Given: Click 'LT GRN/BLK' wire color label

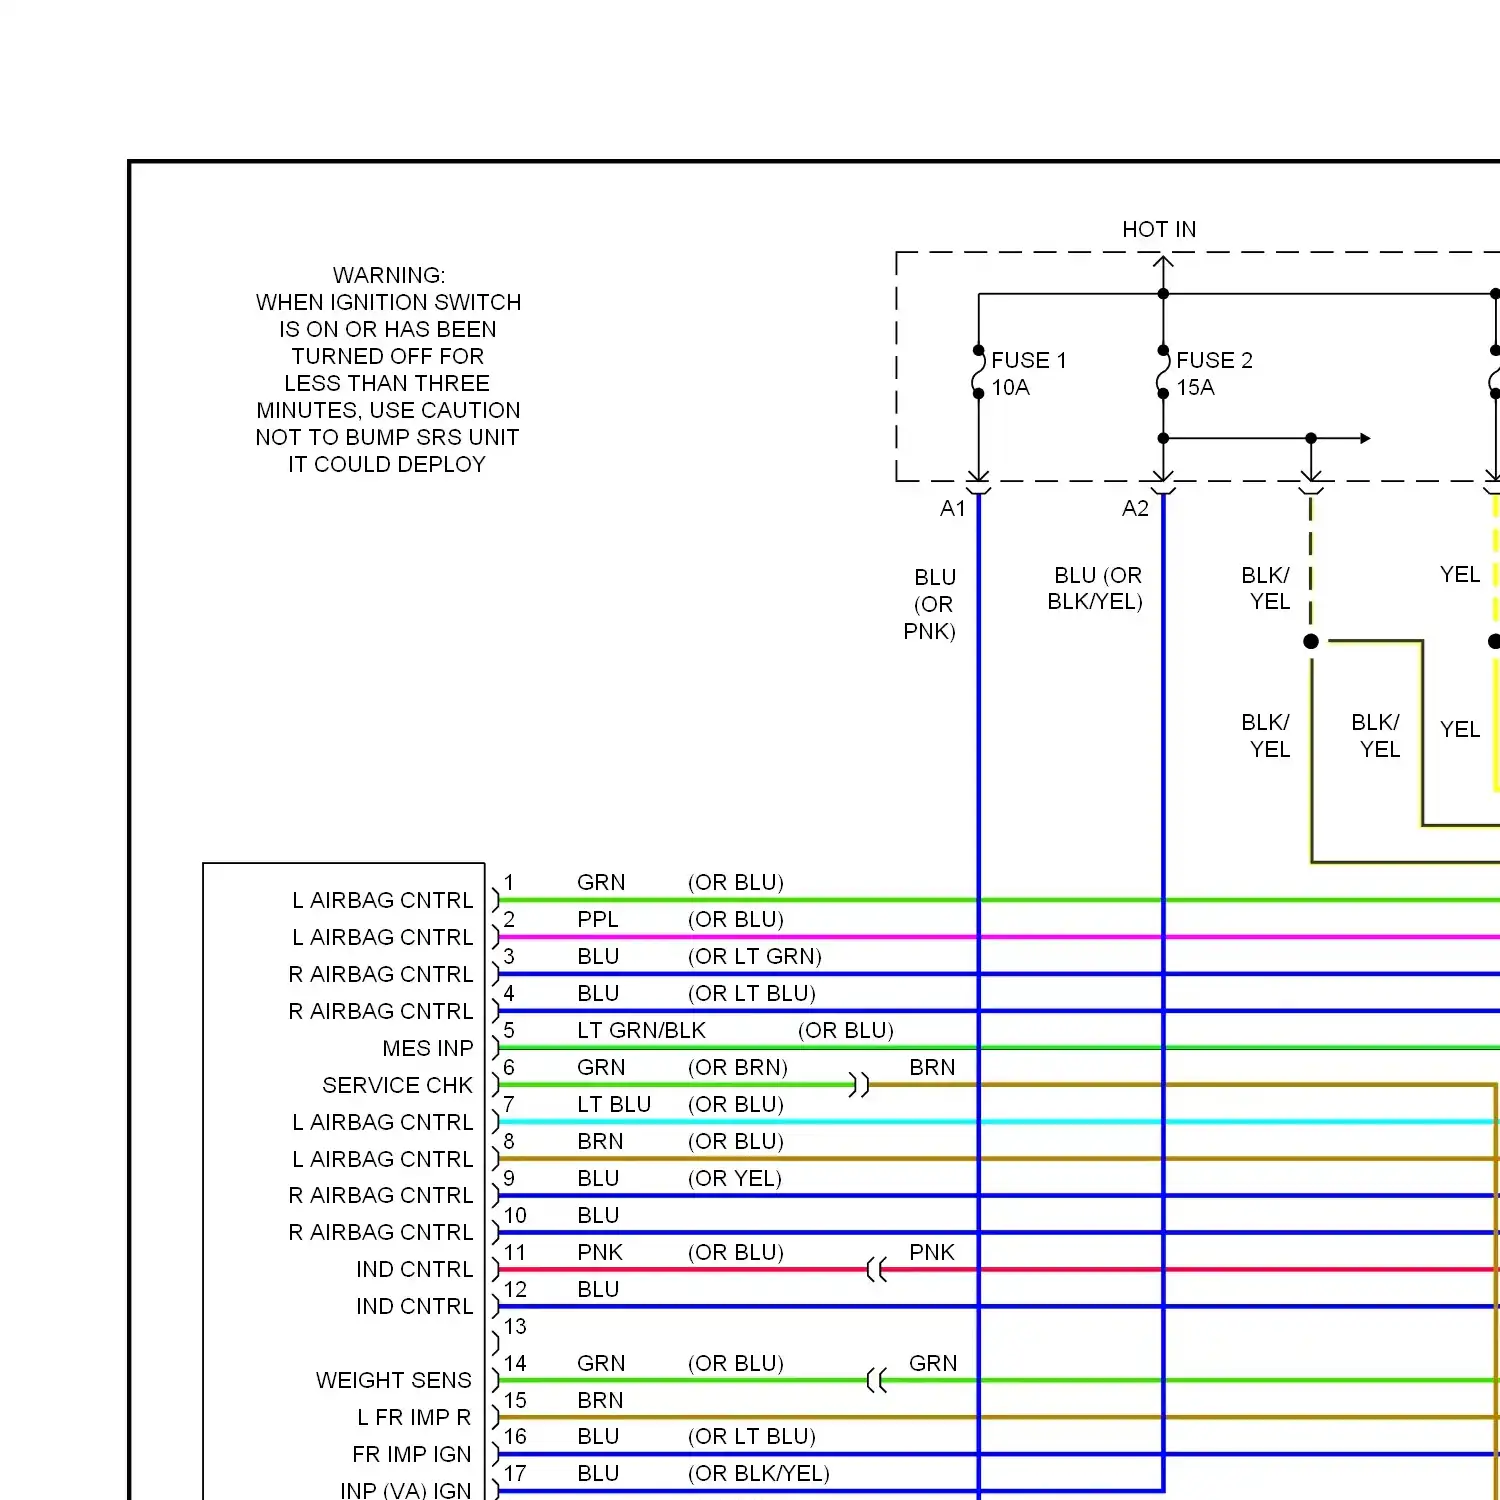Looking at the screenshot, I should 641,1030.
